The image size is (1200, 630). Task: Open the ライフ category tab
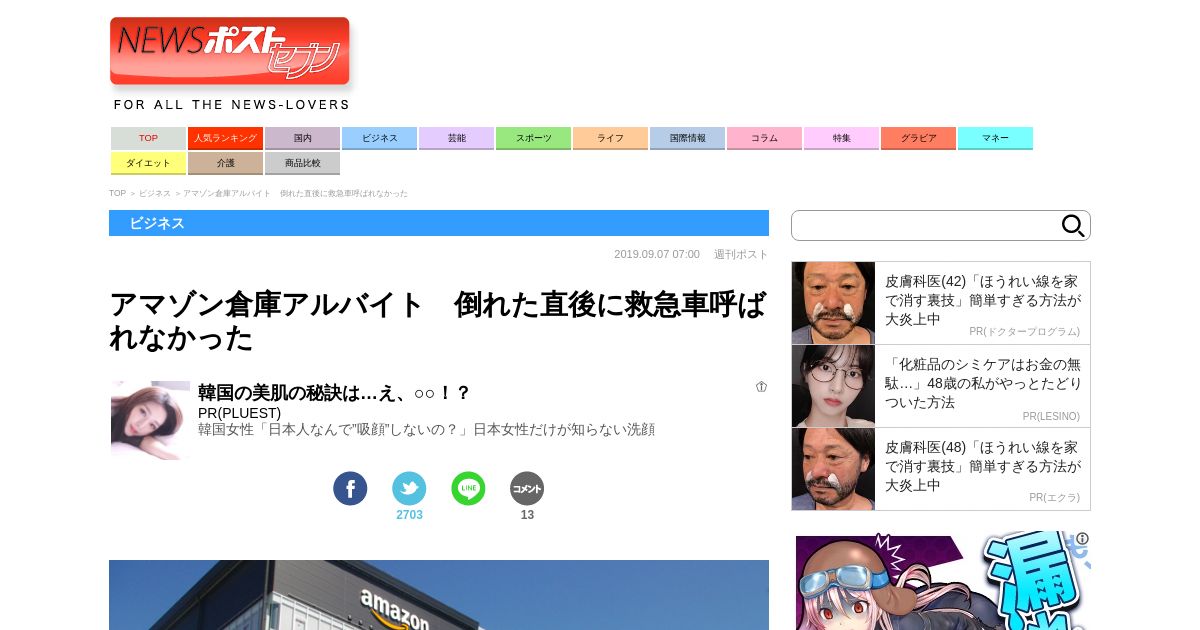[610, 138]
